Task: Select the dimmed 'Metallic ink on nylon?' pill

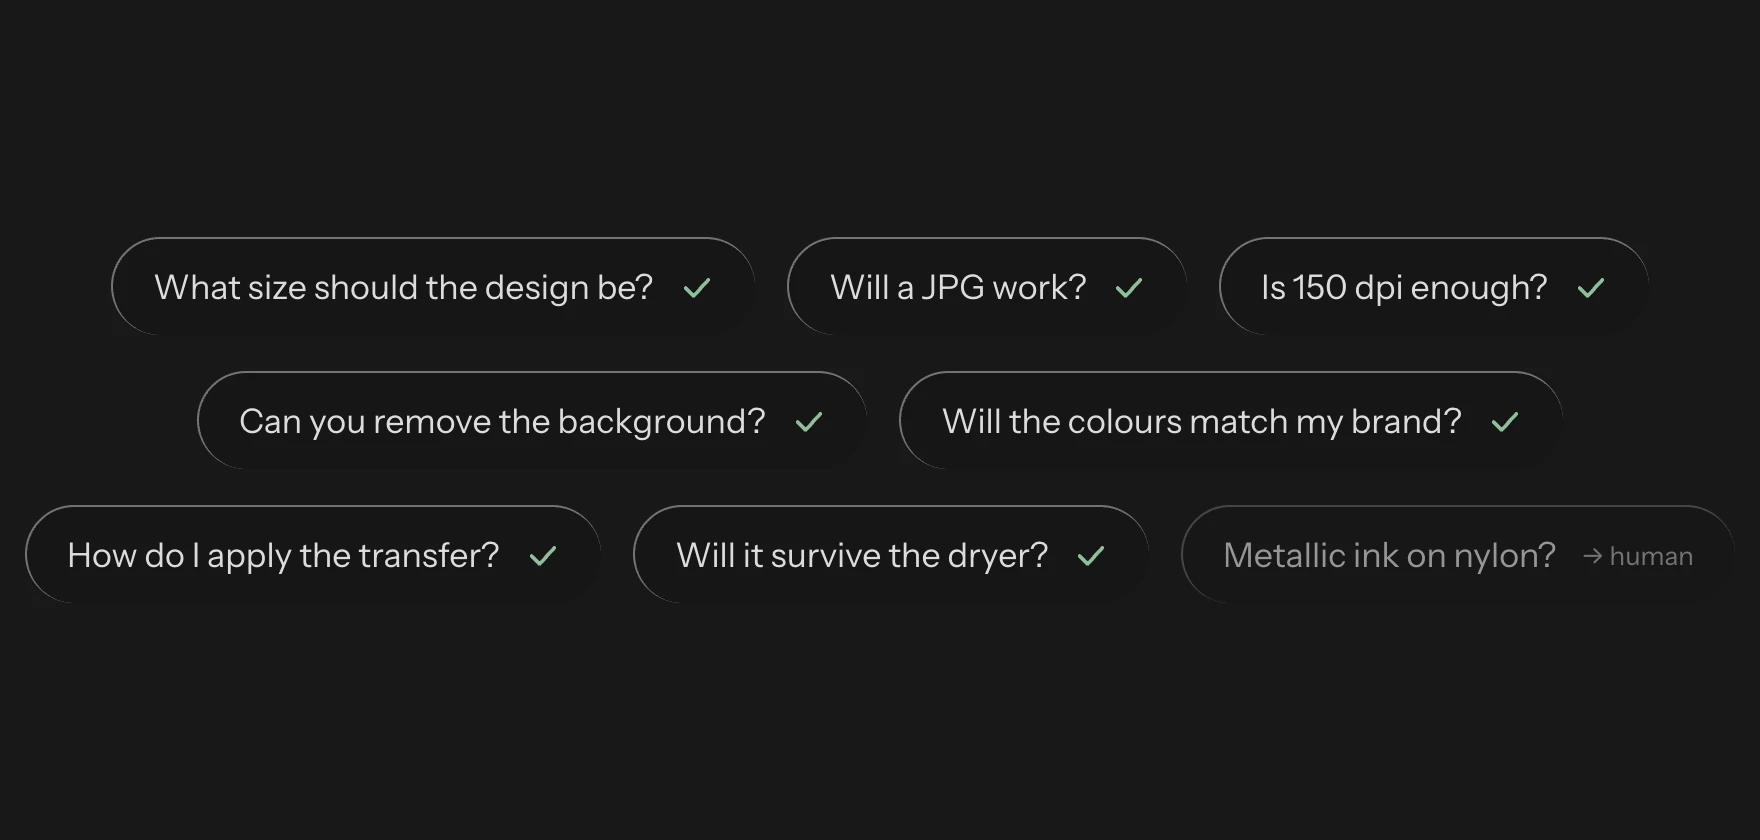Action: coord(1458,555)
